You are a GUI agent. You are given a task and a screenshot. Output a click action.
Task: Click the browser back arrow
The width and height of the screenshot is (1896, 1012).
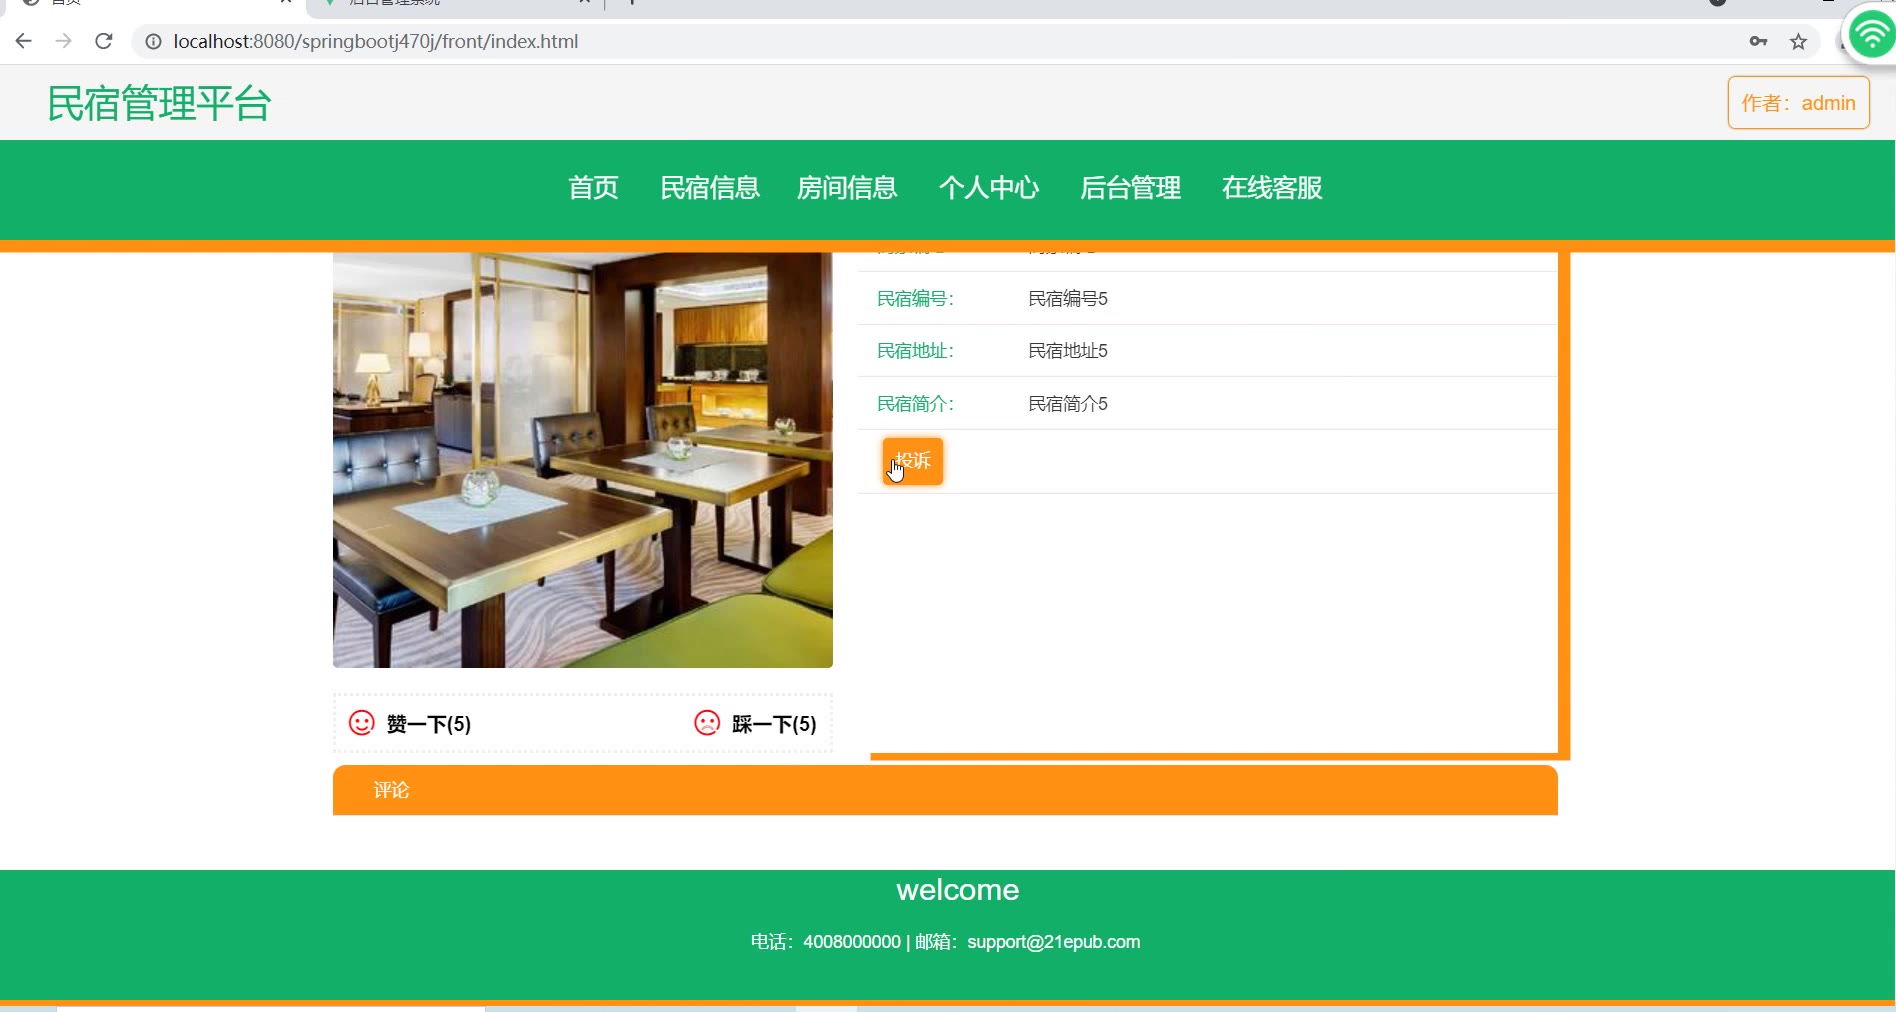pyautogui.click(x=24, y=41)
